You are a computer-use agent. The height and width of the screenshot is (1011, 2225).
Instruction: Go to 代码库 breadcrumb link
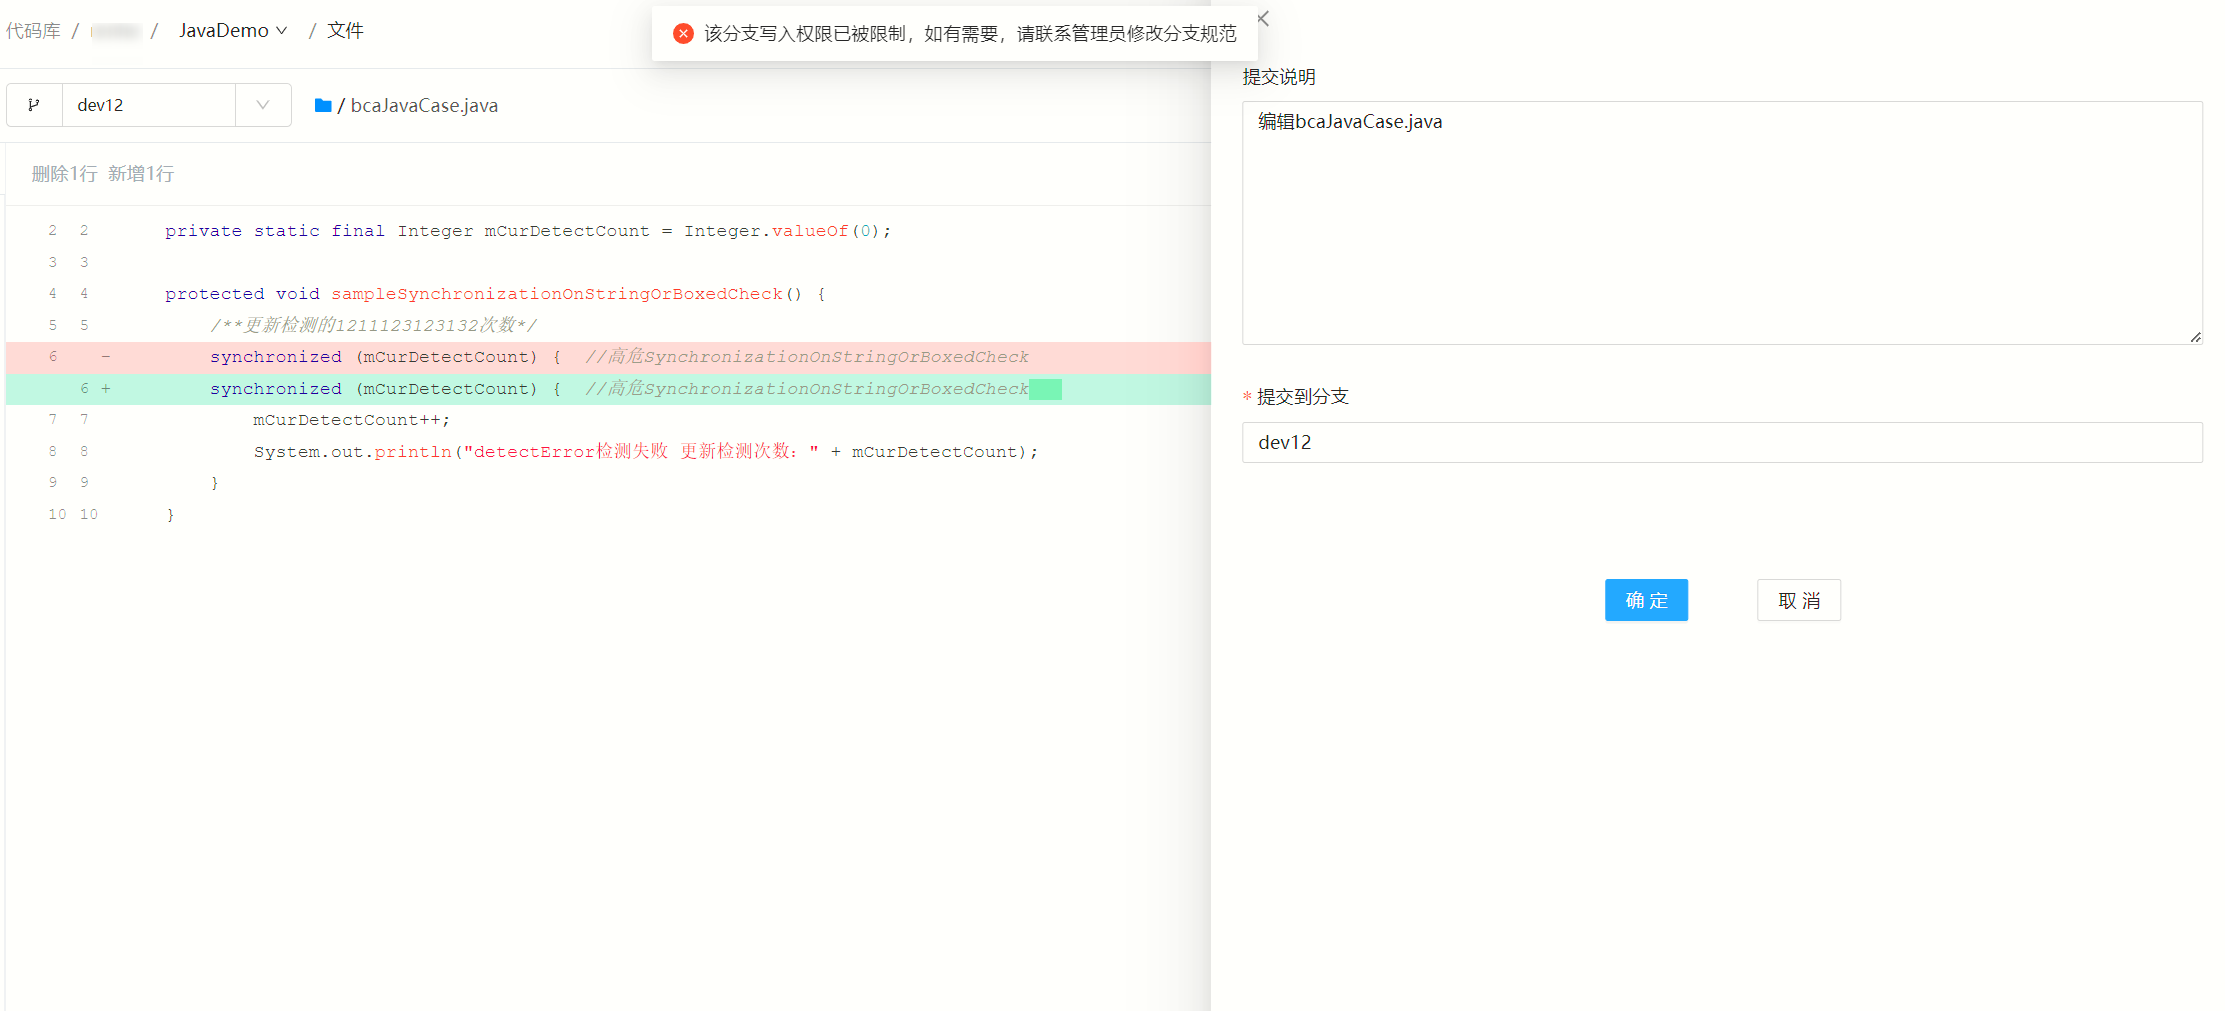click(x=33, y=31)
